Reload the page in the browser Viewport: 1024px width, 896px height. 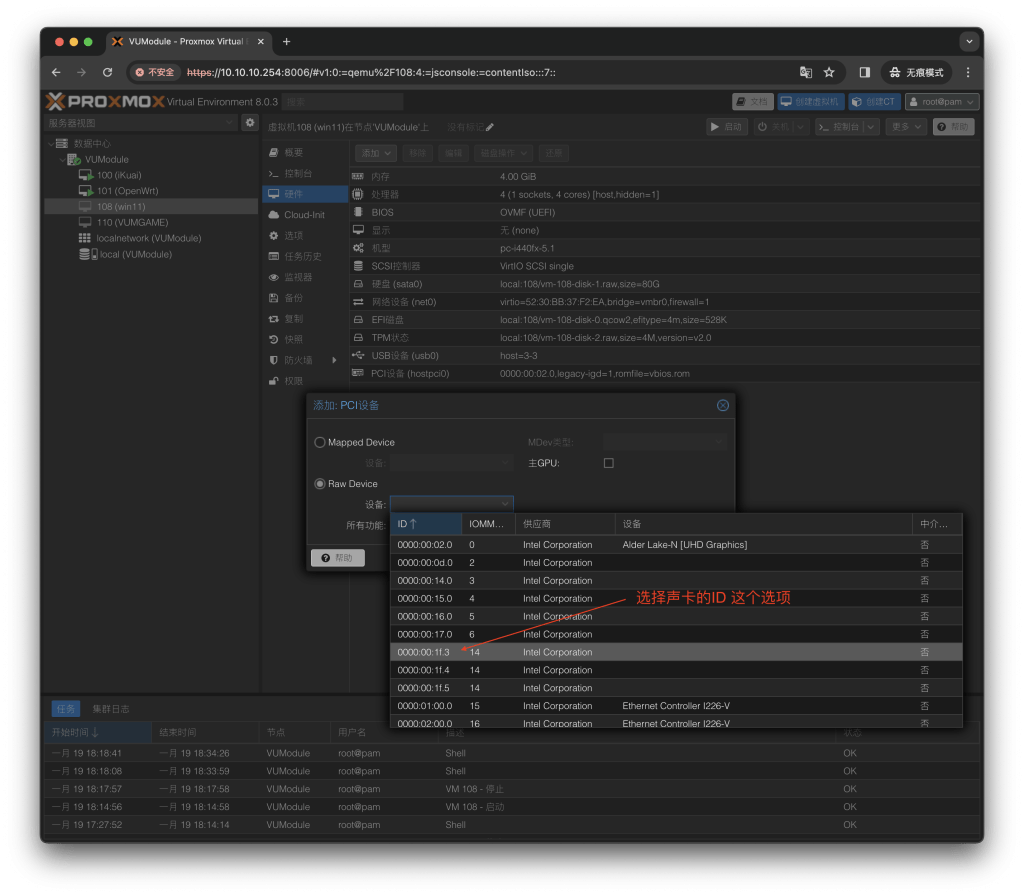click(x=108, y=73)
